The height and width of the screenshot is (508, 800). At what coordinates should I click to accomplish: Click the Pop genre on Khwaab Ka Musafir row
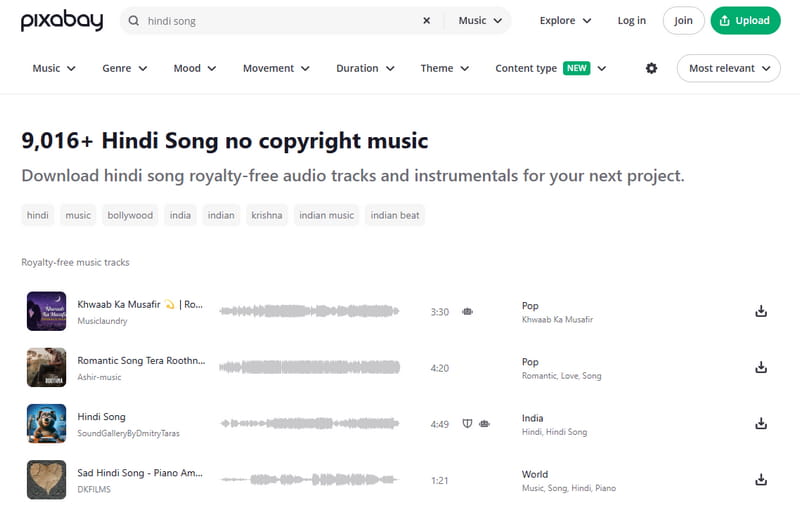tap(530, 306)
